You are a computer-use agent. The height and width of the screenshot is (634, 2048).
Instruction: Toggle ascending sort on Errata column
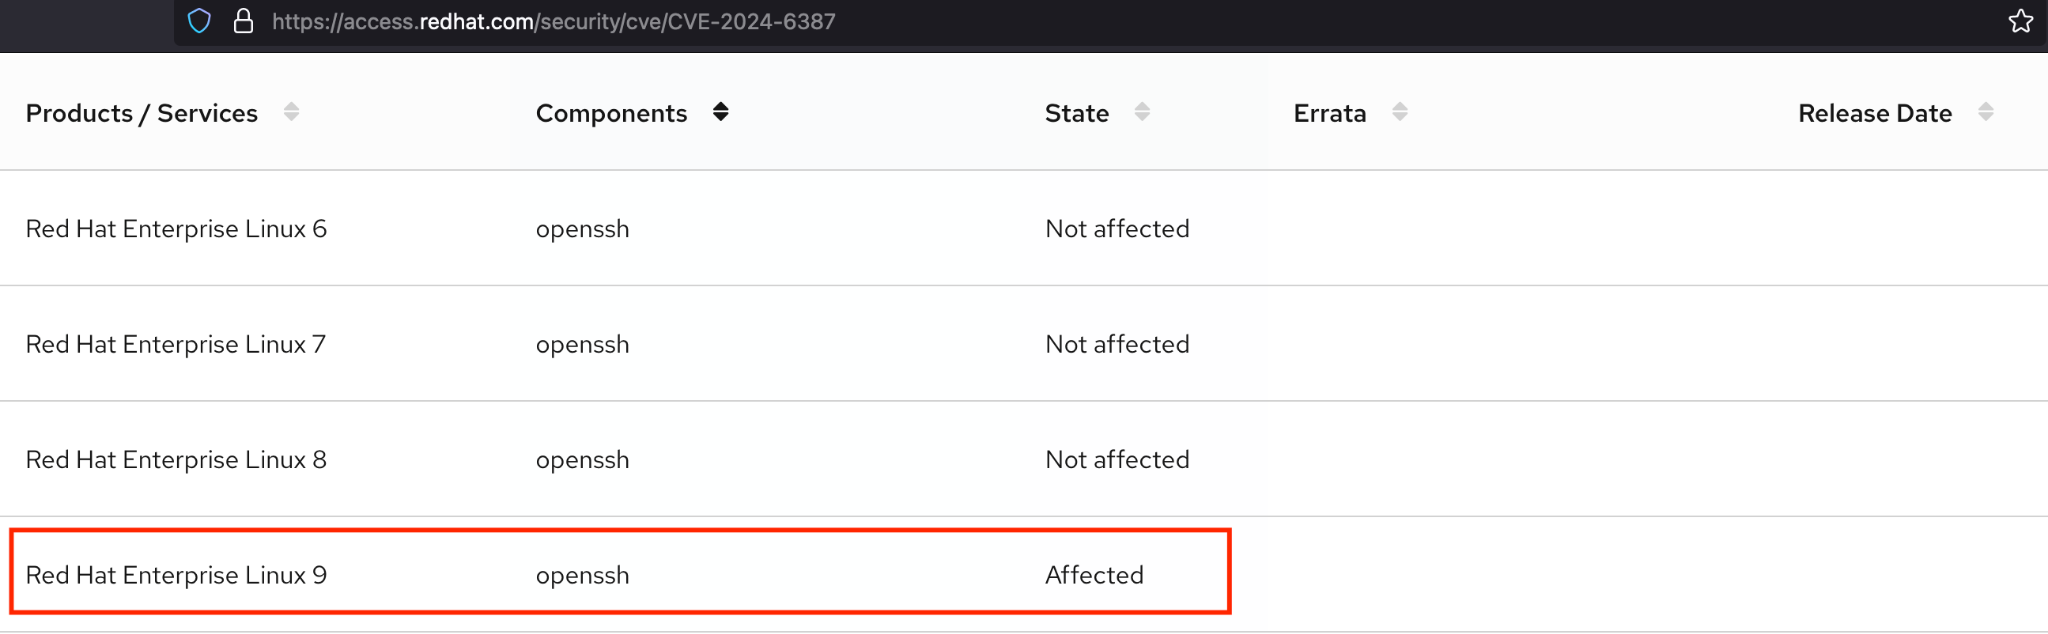(x=1400, y=112)
